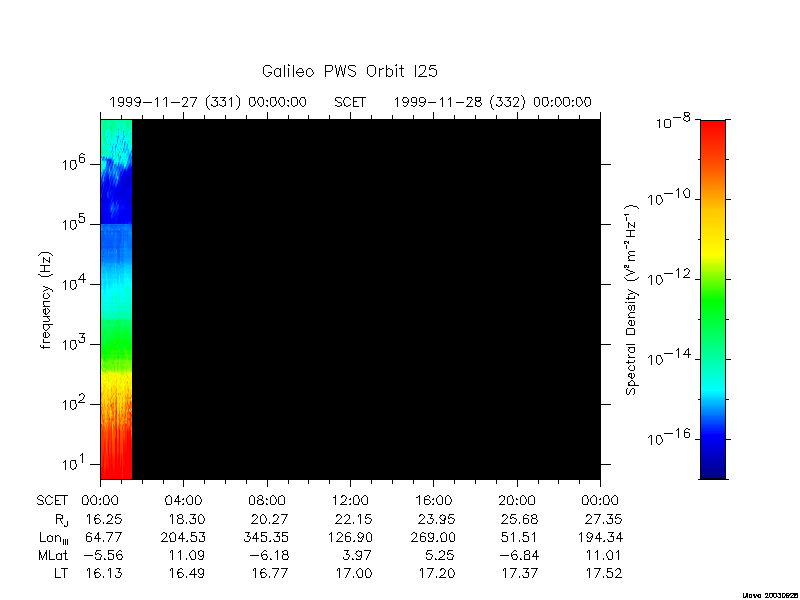
Task: Click the longitude value 126.90
Action: click(x=350, y=537)
